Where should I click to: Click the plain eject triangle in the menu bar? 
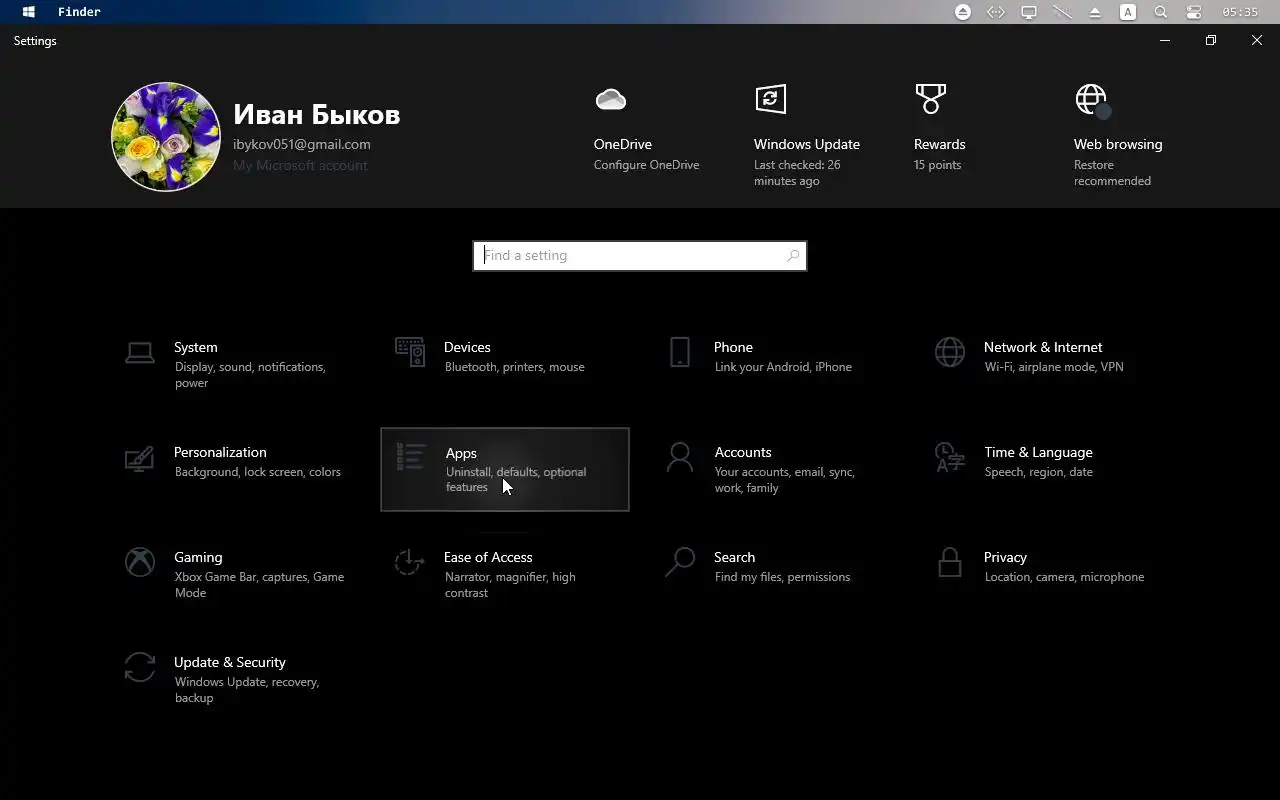1095,12
